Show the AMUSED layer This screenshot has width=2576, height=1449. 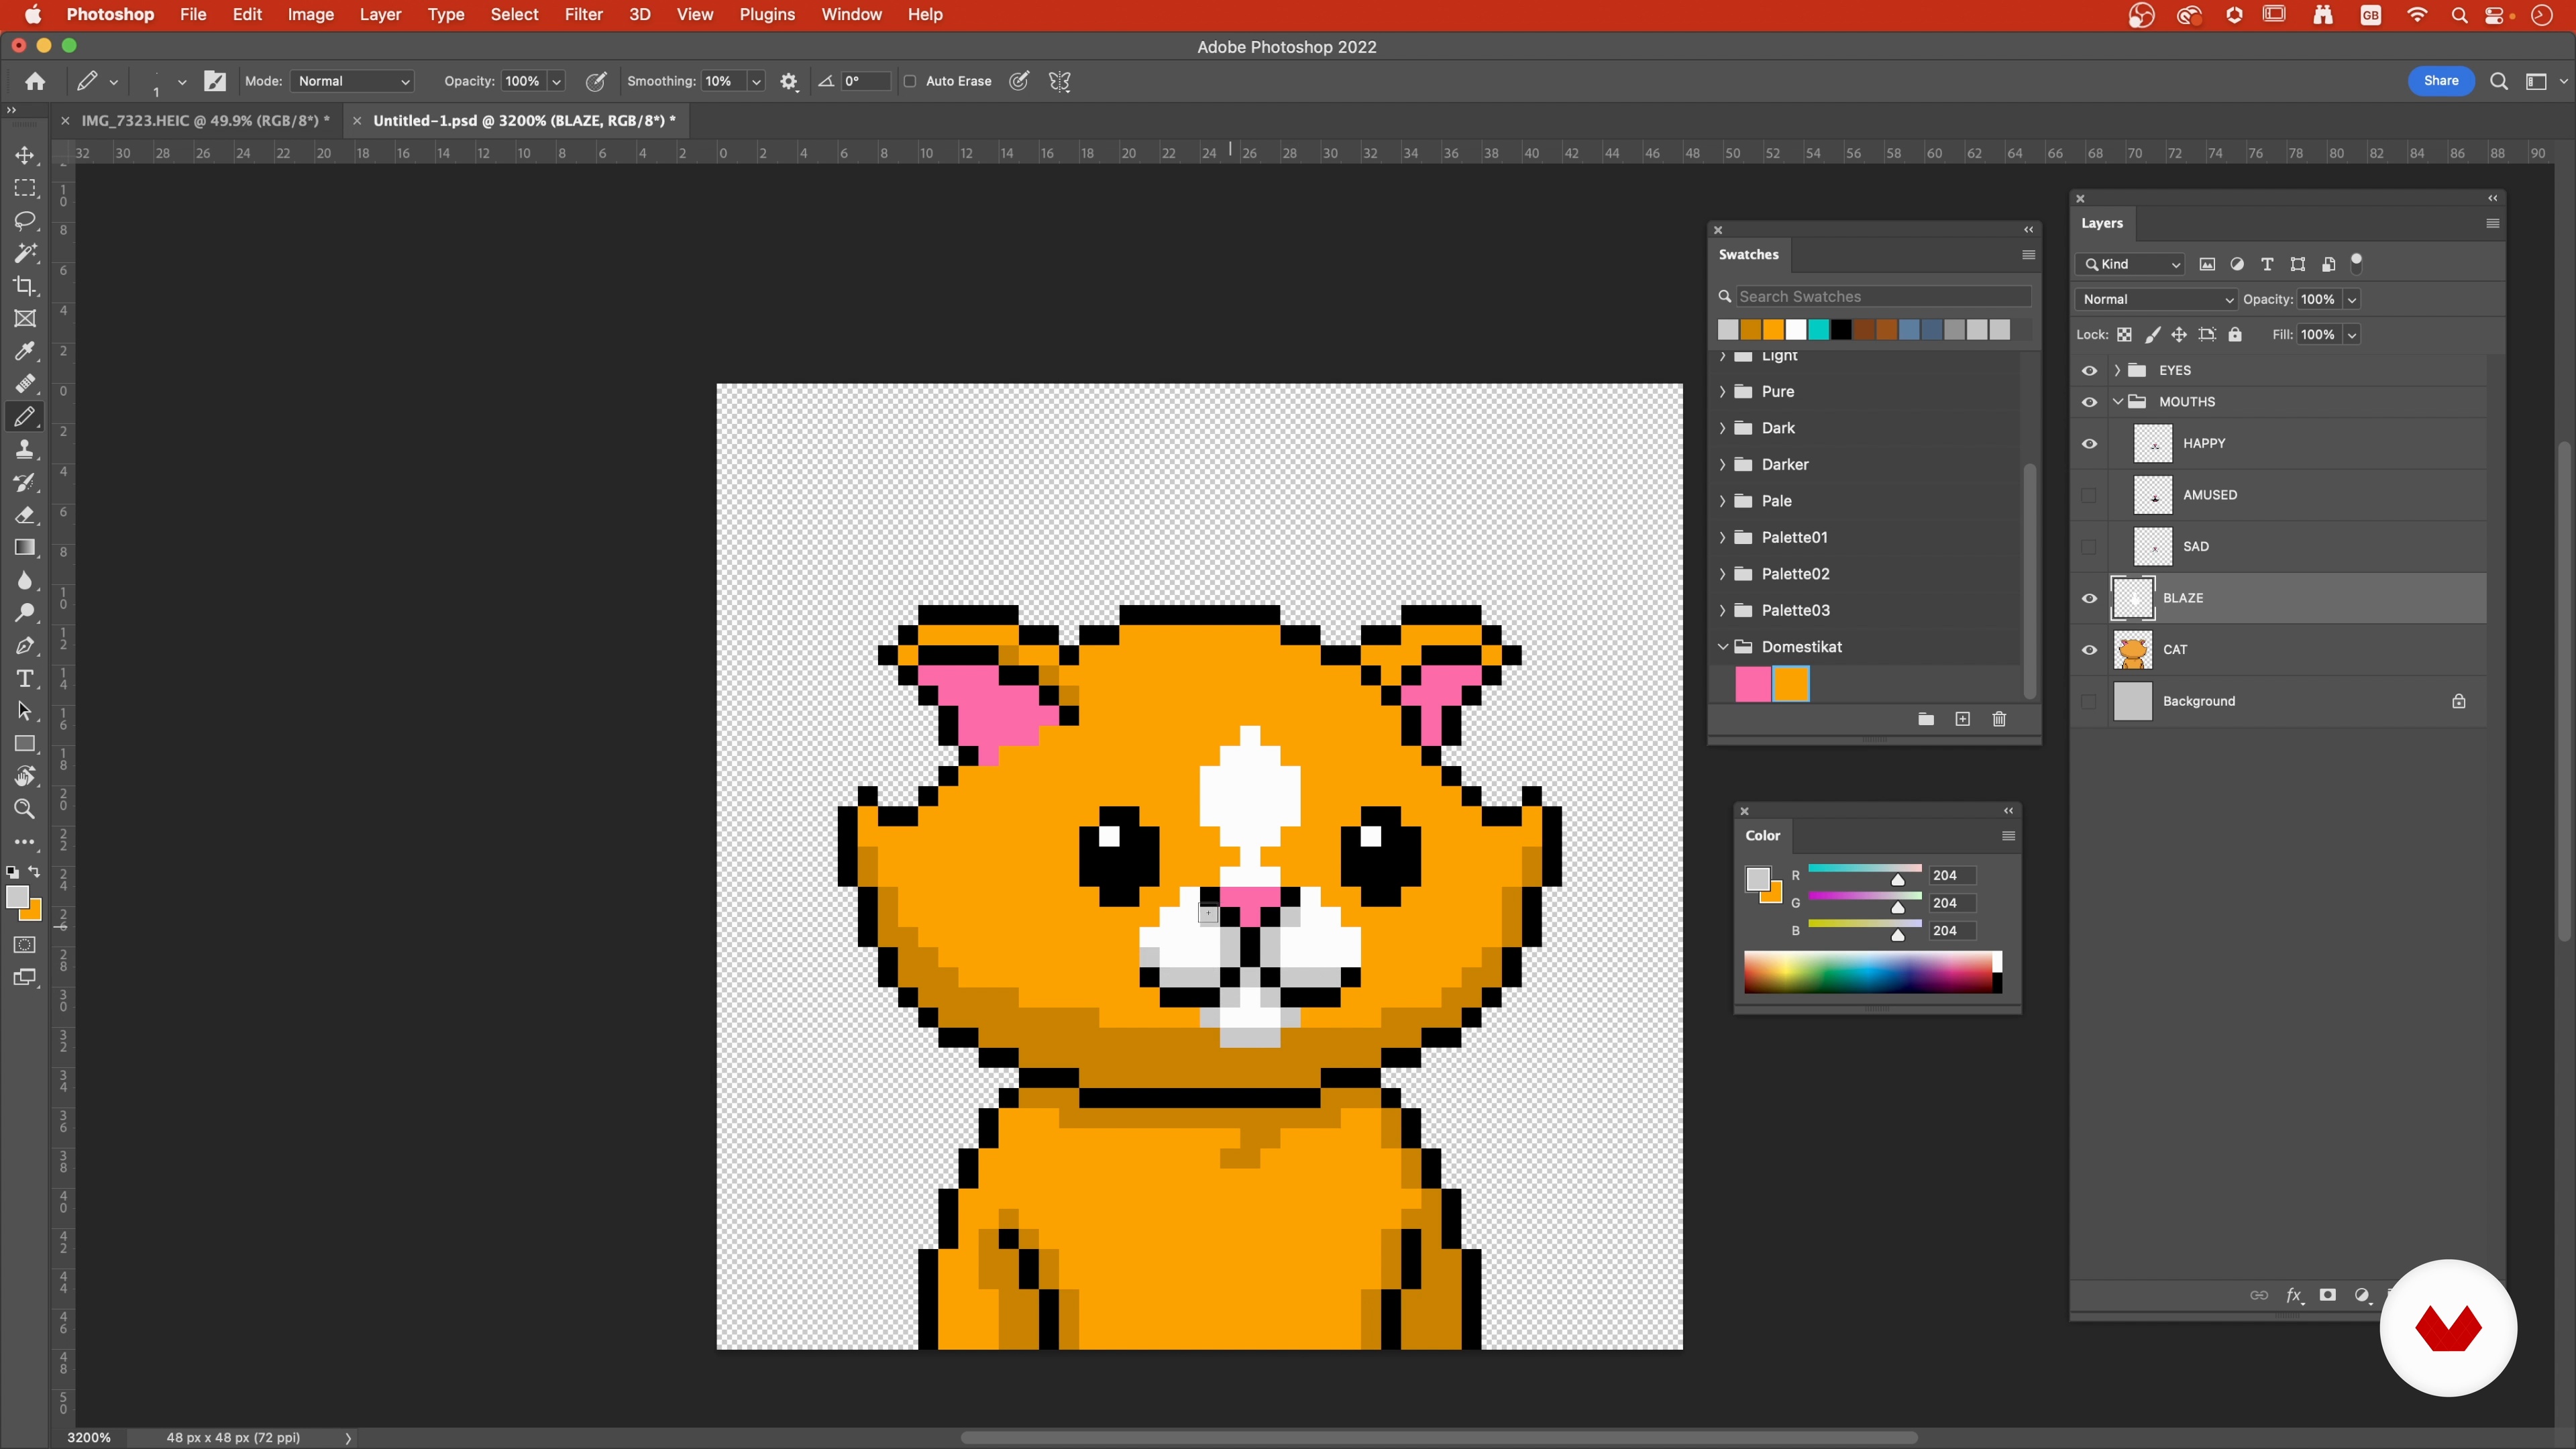(2089, 495)
